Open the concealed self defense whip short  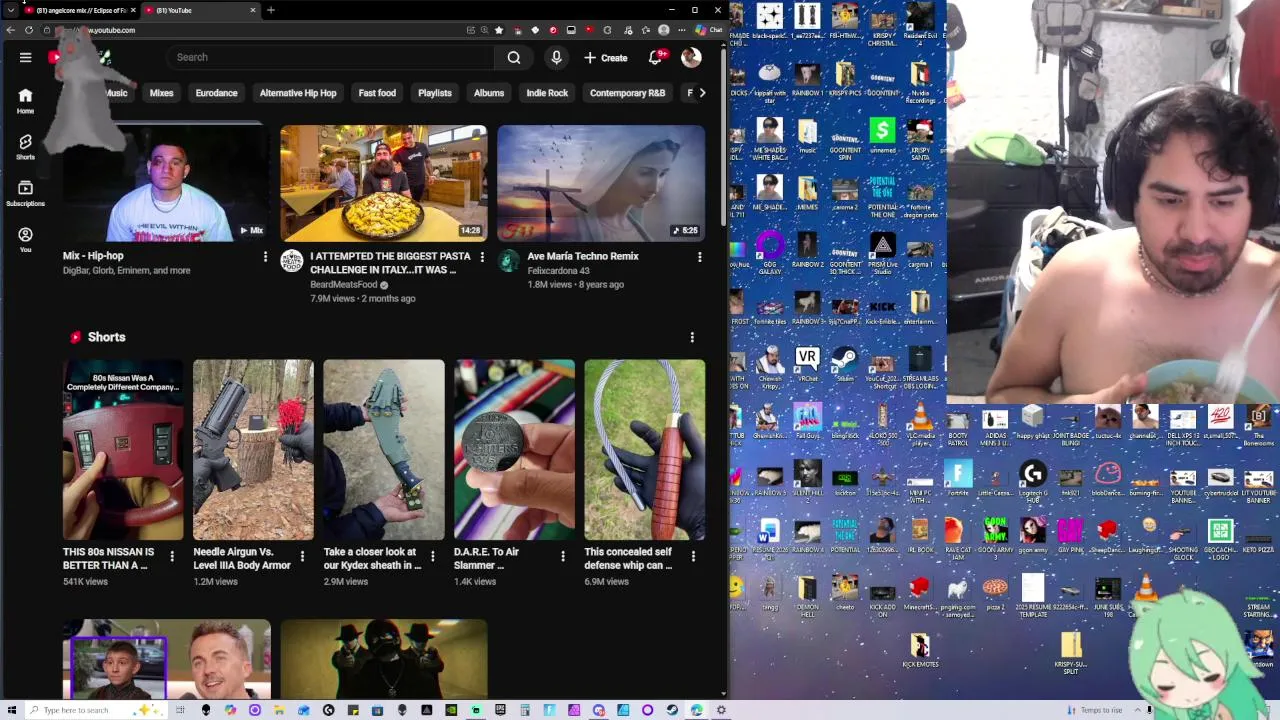[645, 450]
